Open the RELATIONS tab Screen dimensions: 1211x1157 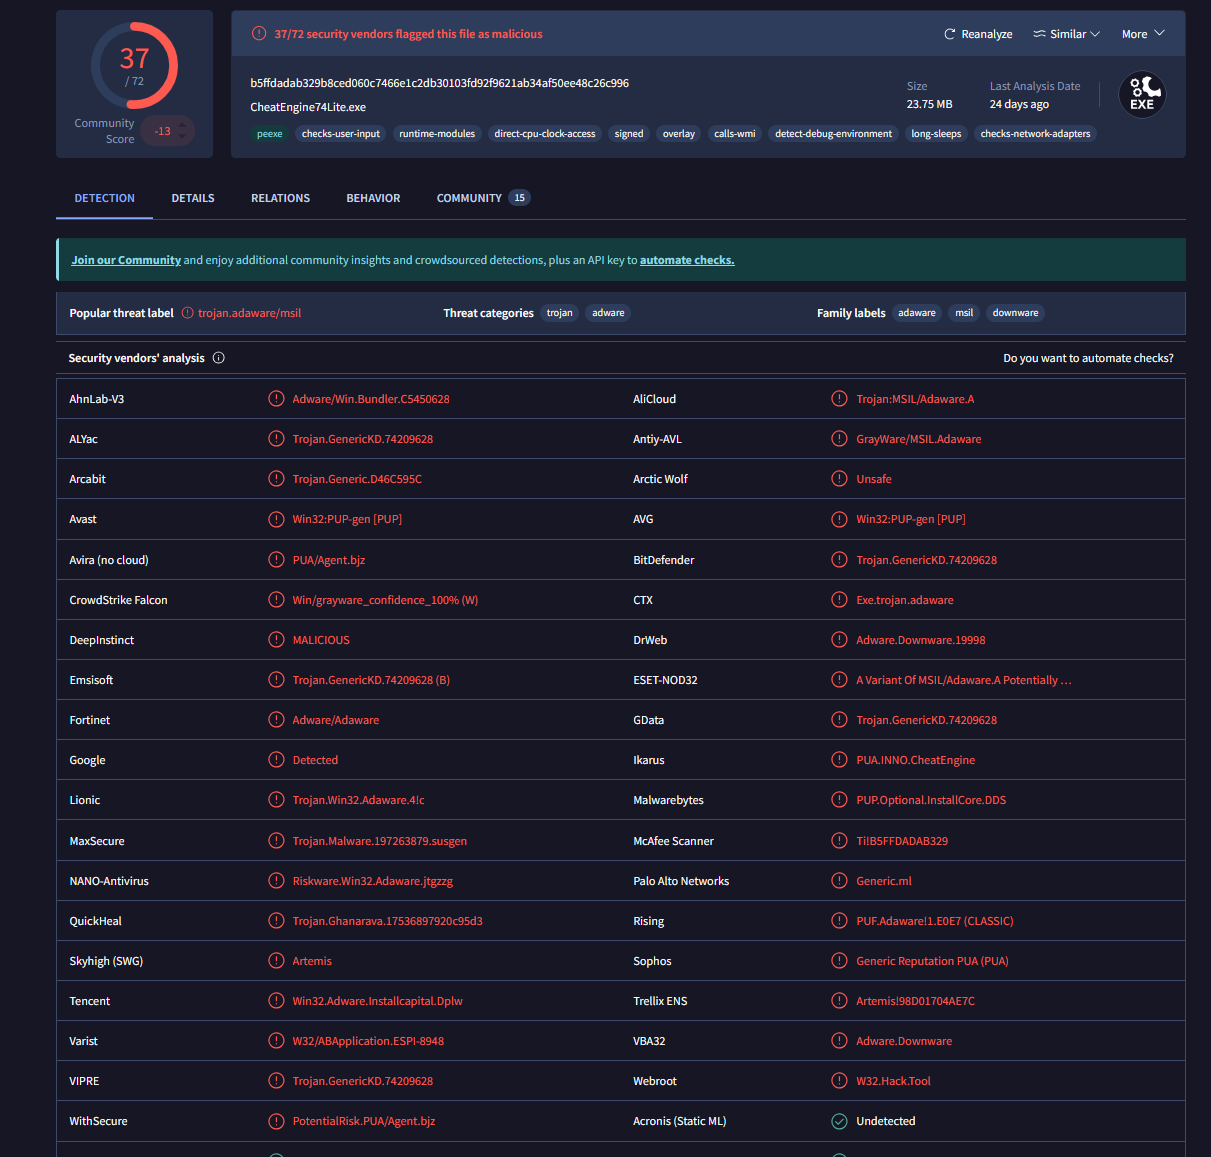(280, 198)
